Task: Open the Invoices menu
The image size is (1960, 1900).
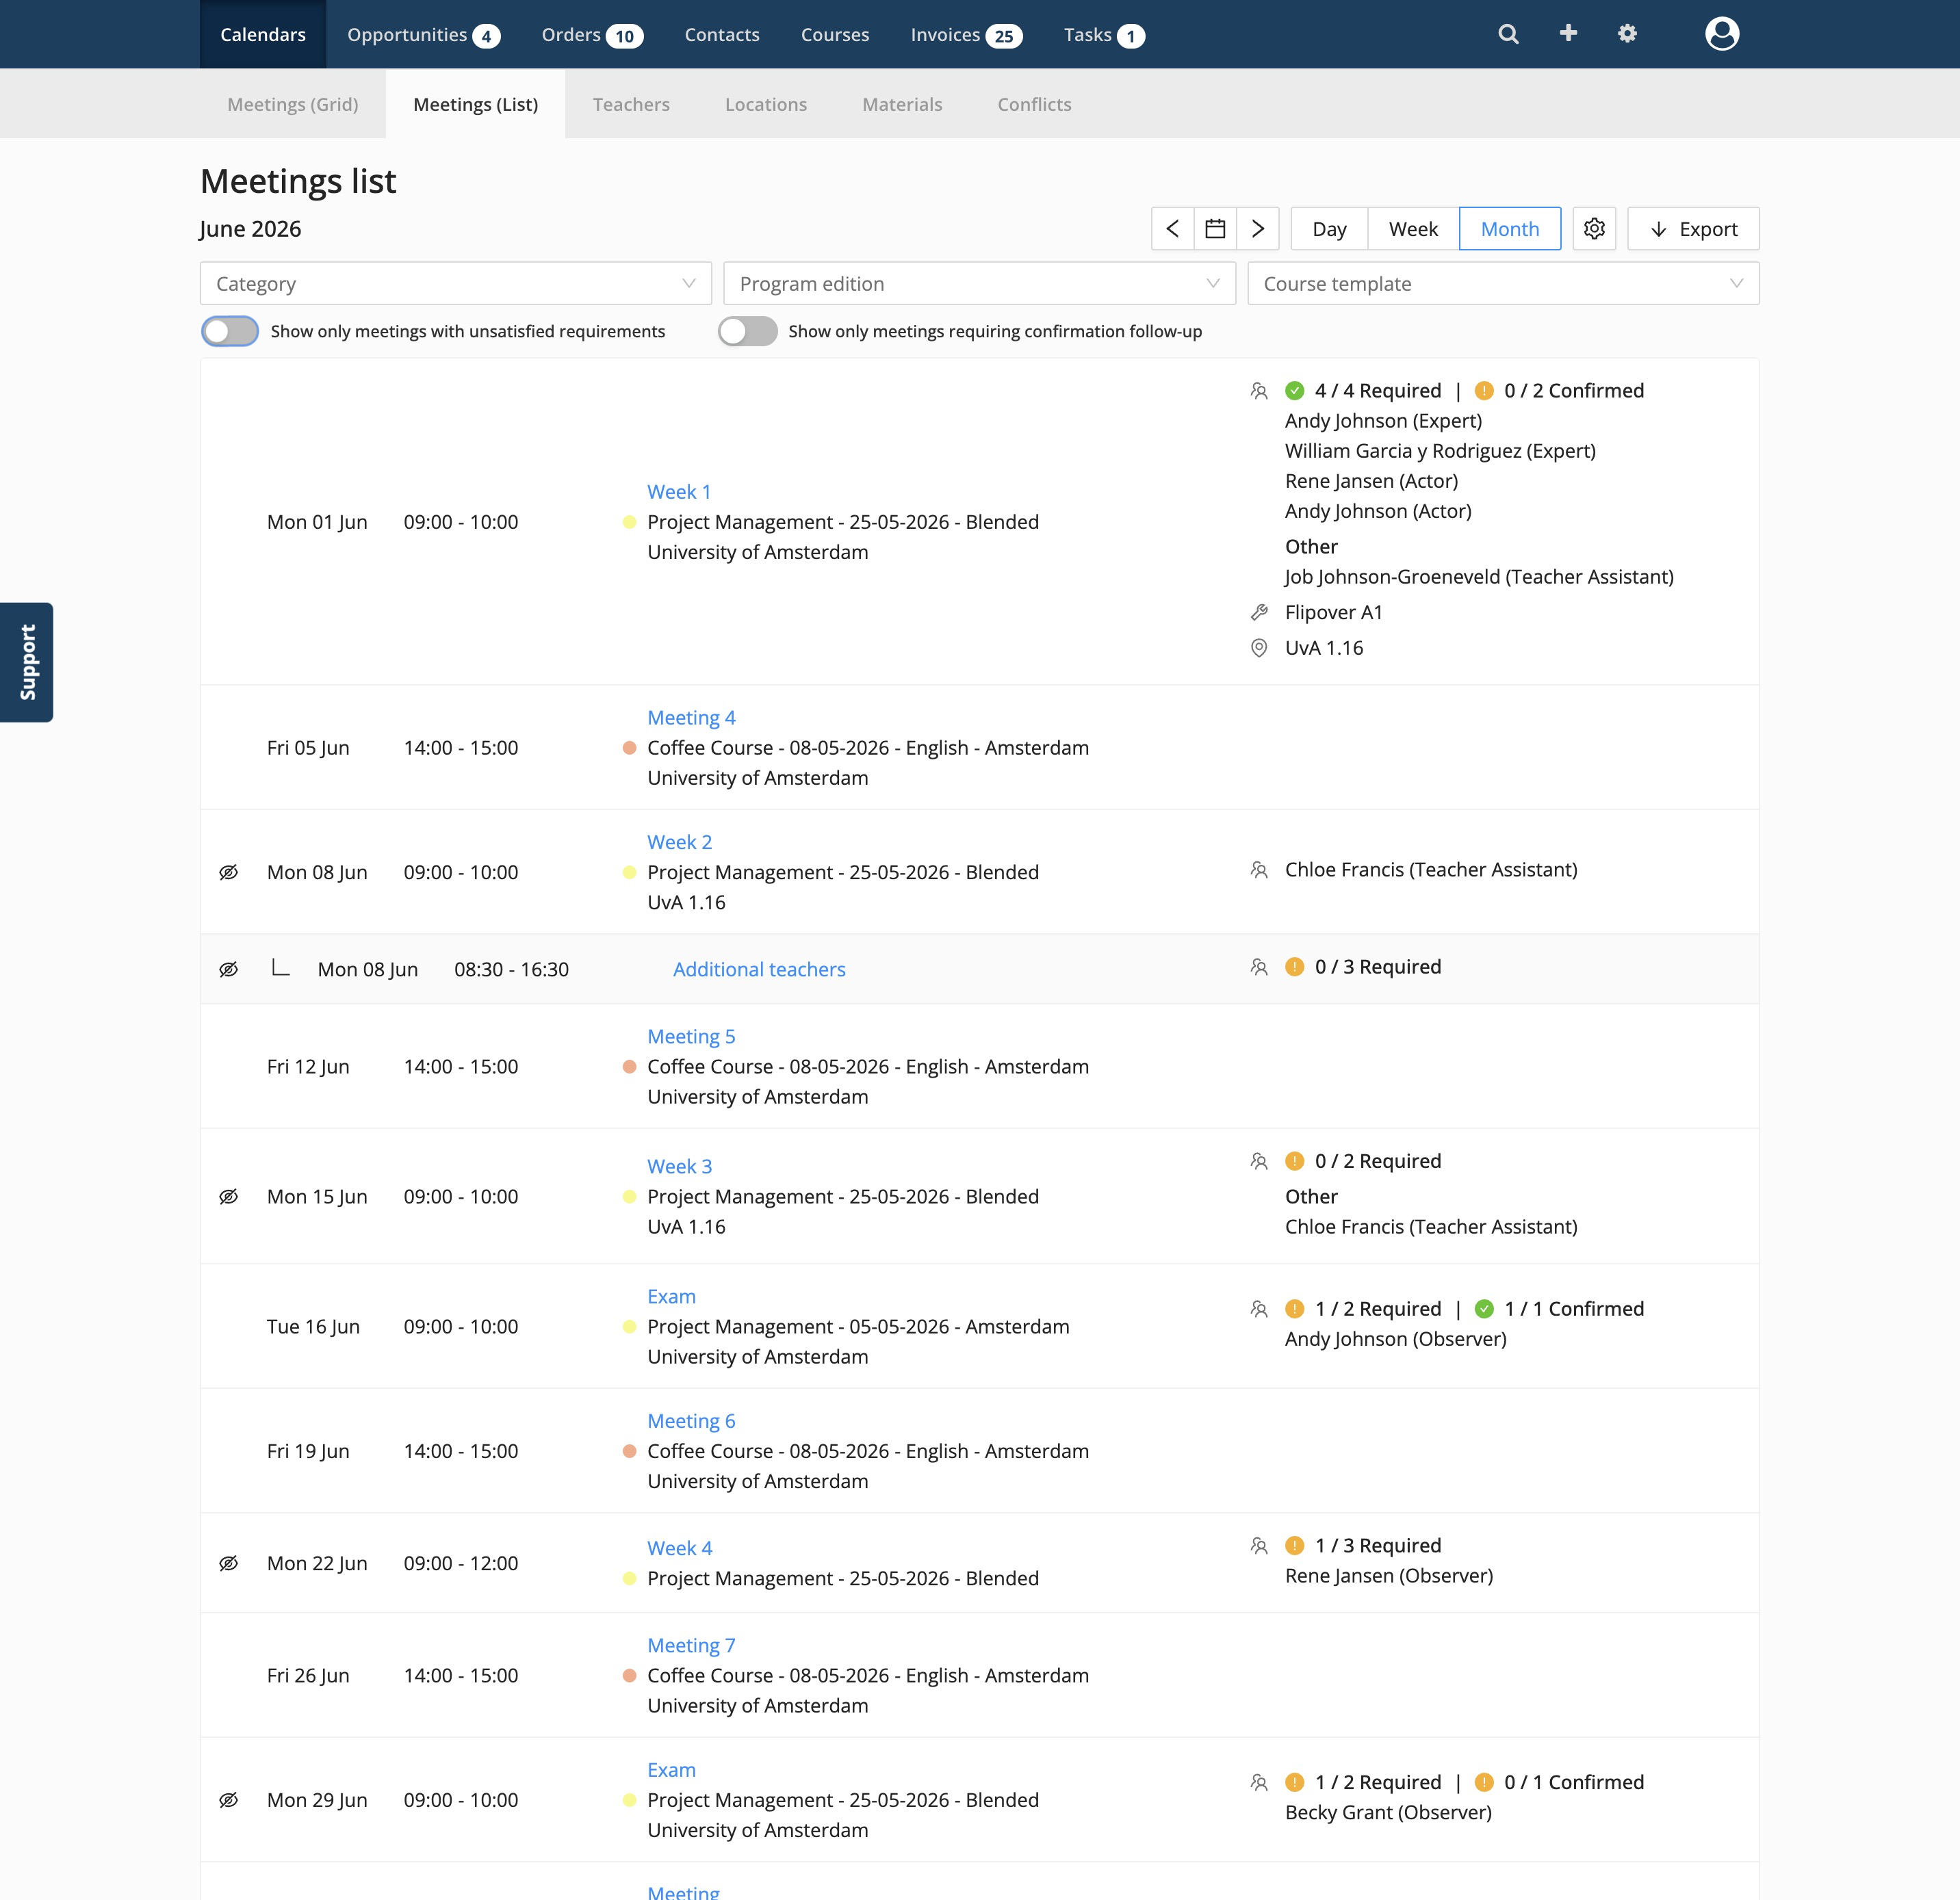Action: [x=966, y=35]
